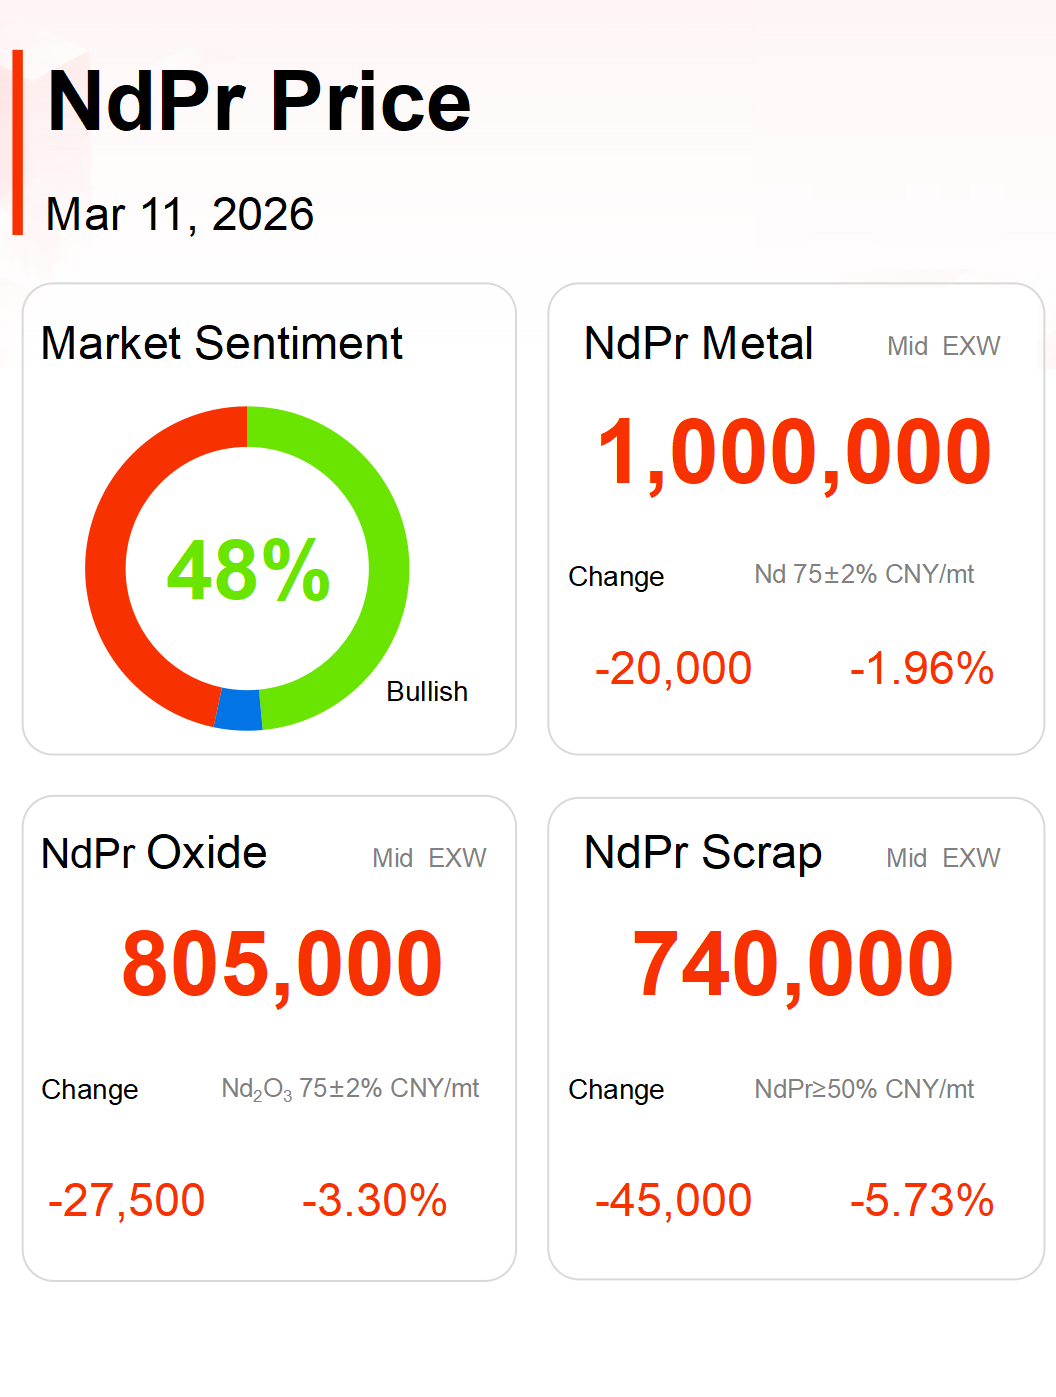
Task: Click the NdPr Metal -1.96% change
Action: 921,668
